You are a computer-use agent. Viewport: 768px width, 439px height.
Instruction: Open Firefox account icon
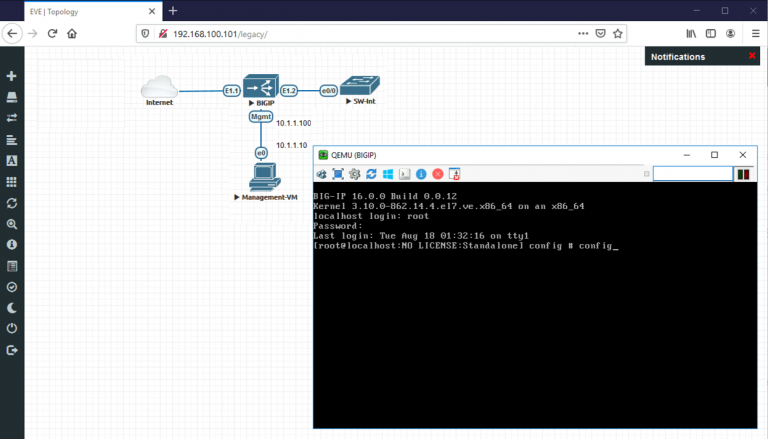(x=730, y=33)
